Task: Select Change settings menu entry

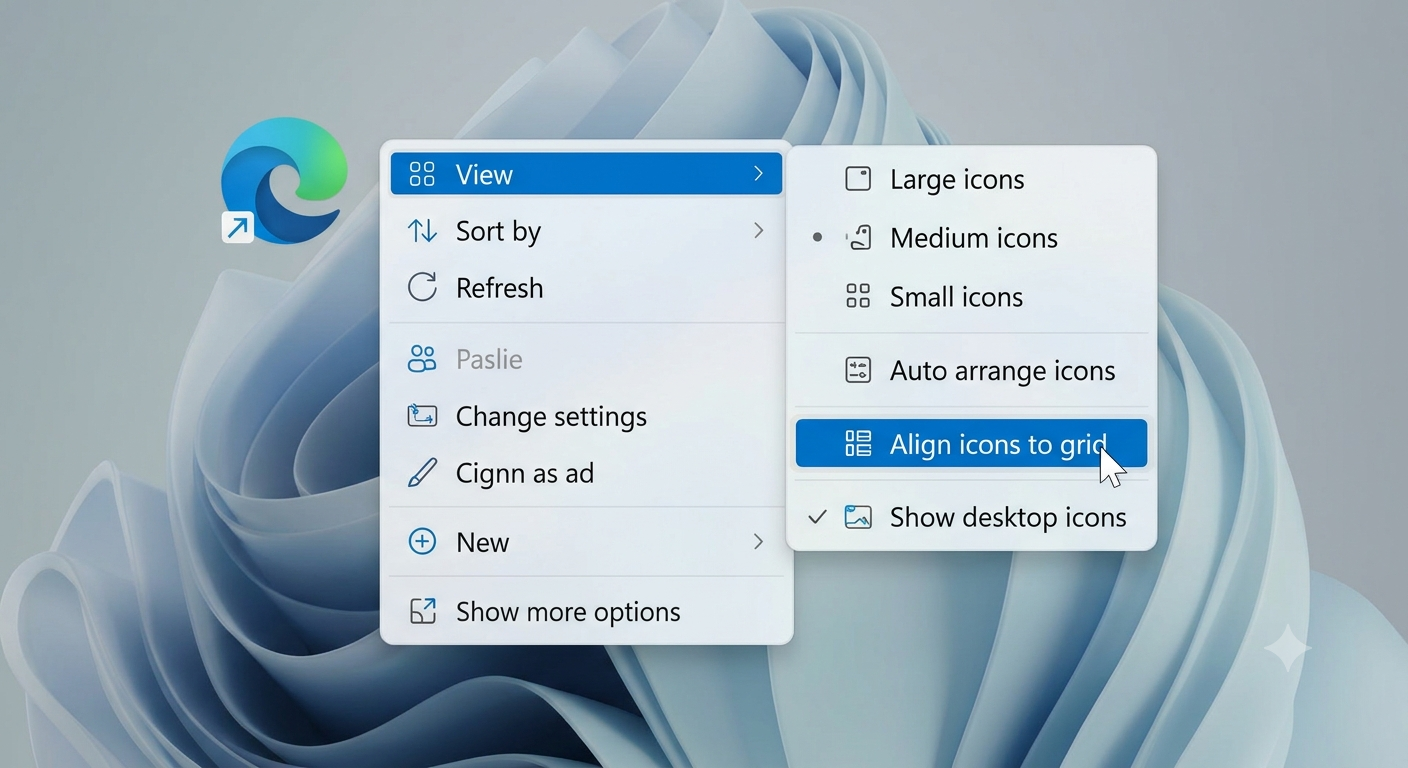Action: click(587, 416)
